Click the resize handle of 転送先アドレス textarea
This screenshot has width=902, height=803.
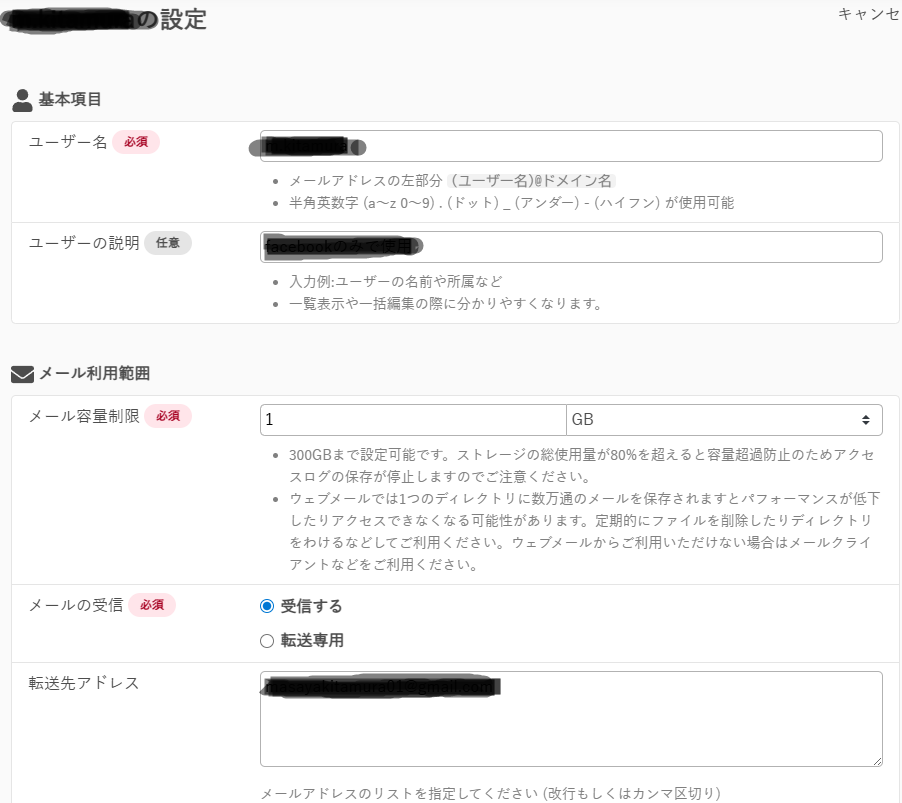tap(876, 760)
